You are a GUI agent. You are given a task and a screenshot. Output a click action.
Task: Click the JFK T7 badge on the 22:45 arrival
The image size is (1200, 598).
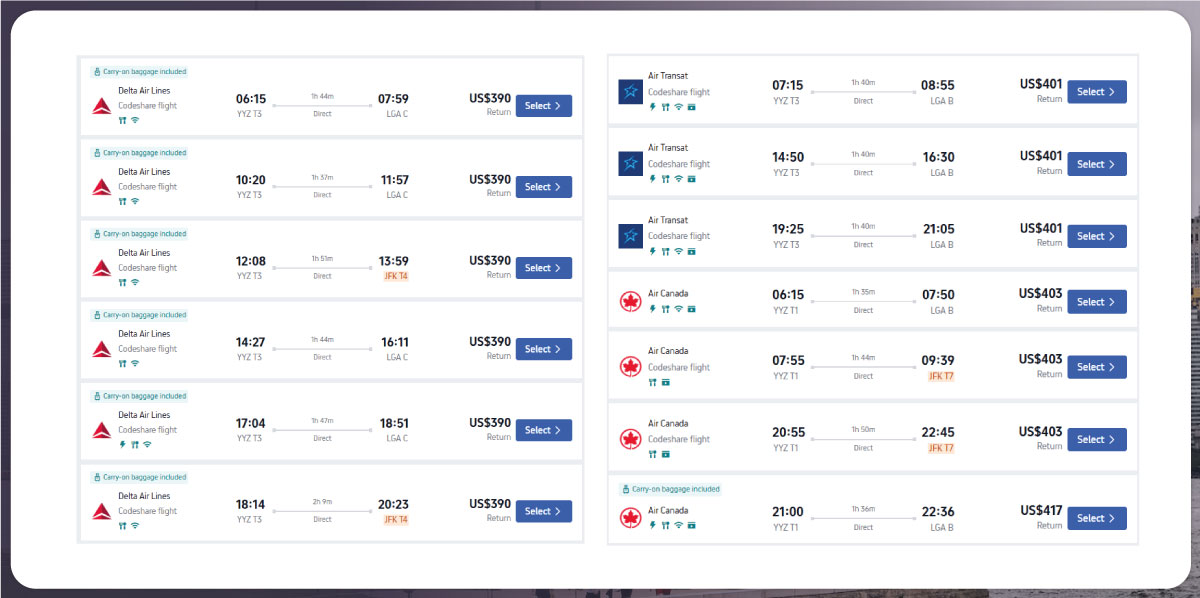pyautogui.click(x=940, y=448)
